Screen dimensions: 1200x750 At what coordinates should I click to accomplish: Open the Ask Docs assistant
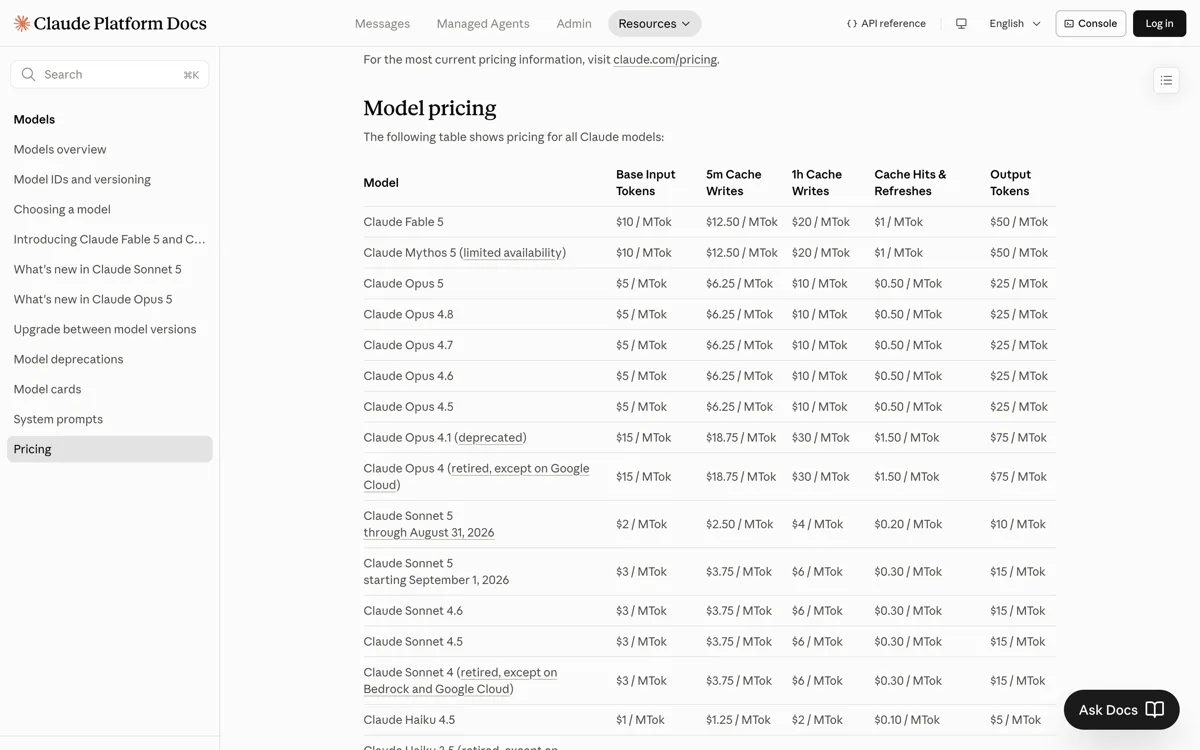coord(1121,709)
